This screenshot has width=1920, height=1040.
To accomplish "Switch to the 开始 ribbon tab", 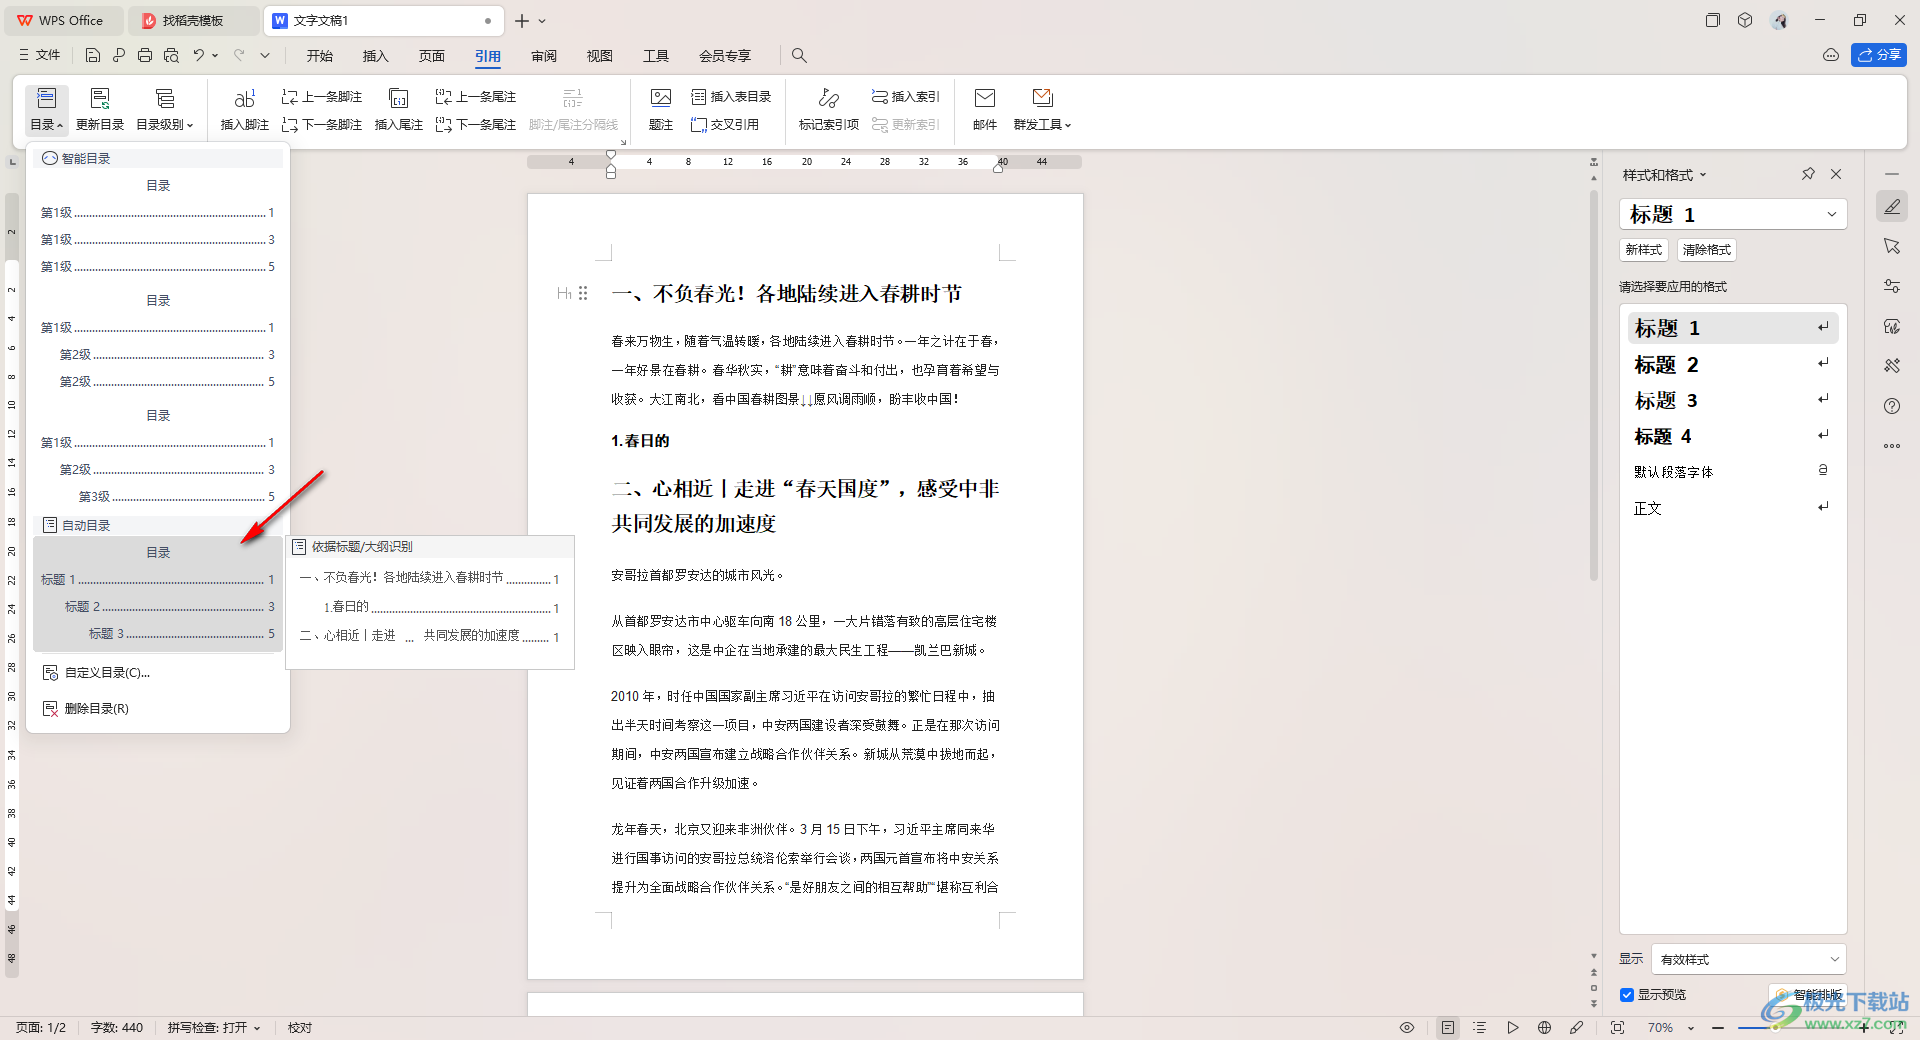I will click(320, 56).
